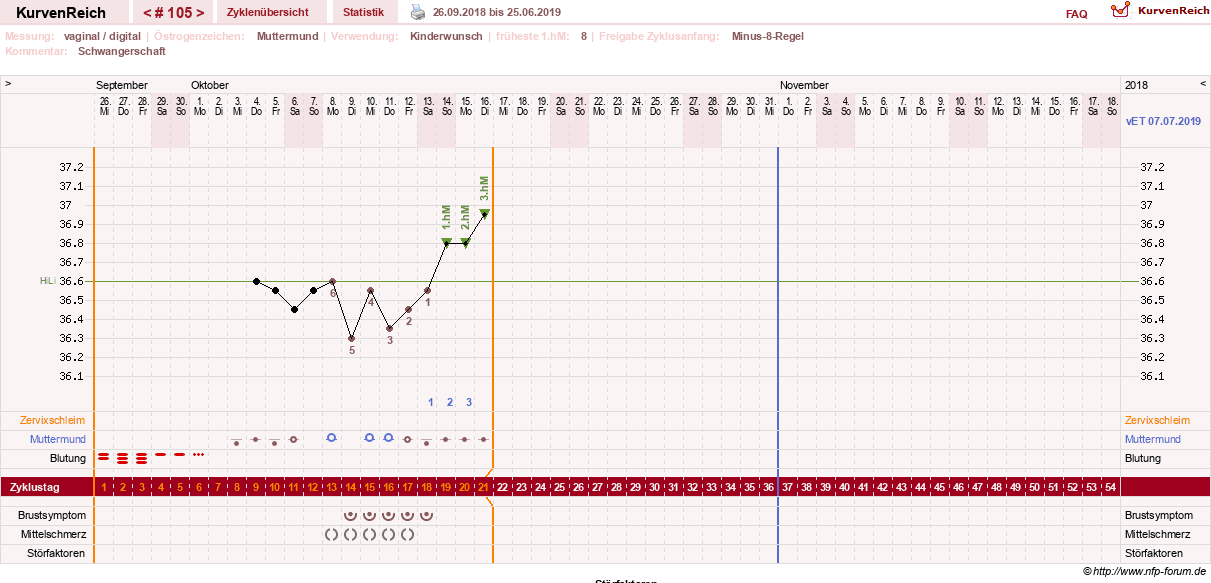Click the spotting dots on cycle day 6
1211x583 pixels.
198,454
